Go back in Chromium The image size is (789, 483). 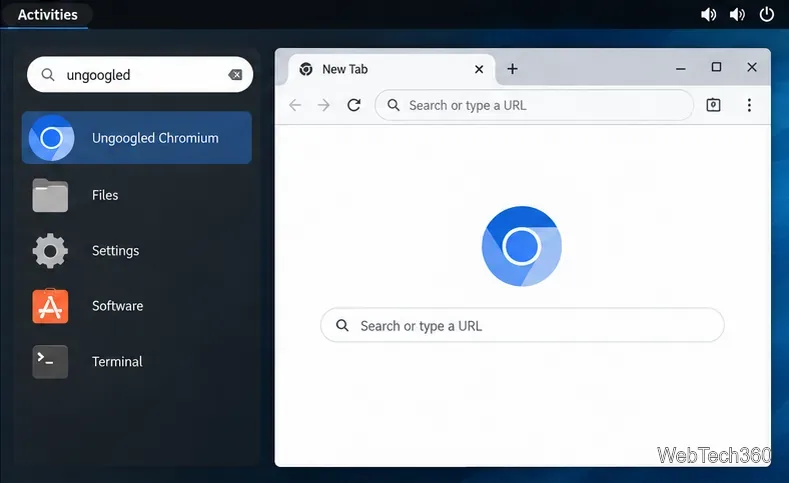295,105
